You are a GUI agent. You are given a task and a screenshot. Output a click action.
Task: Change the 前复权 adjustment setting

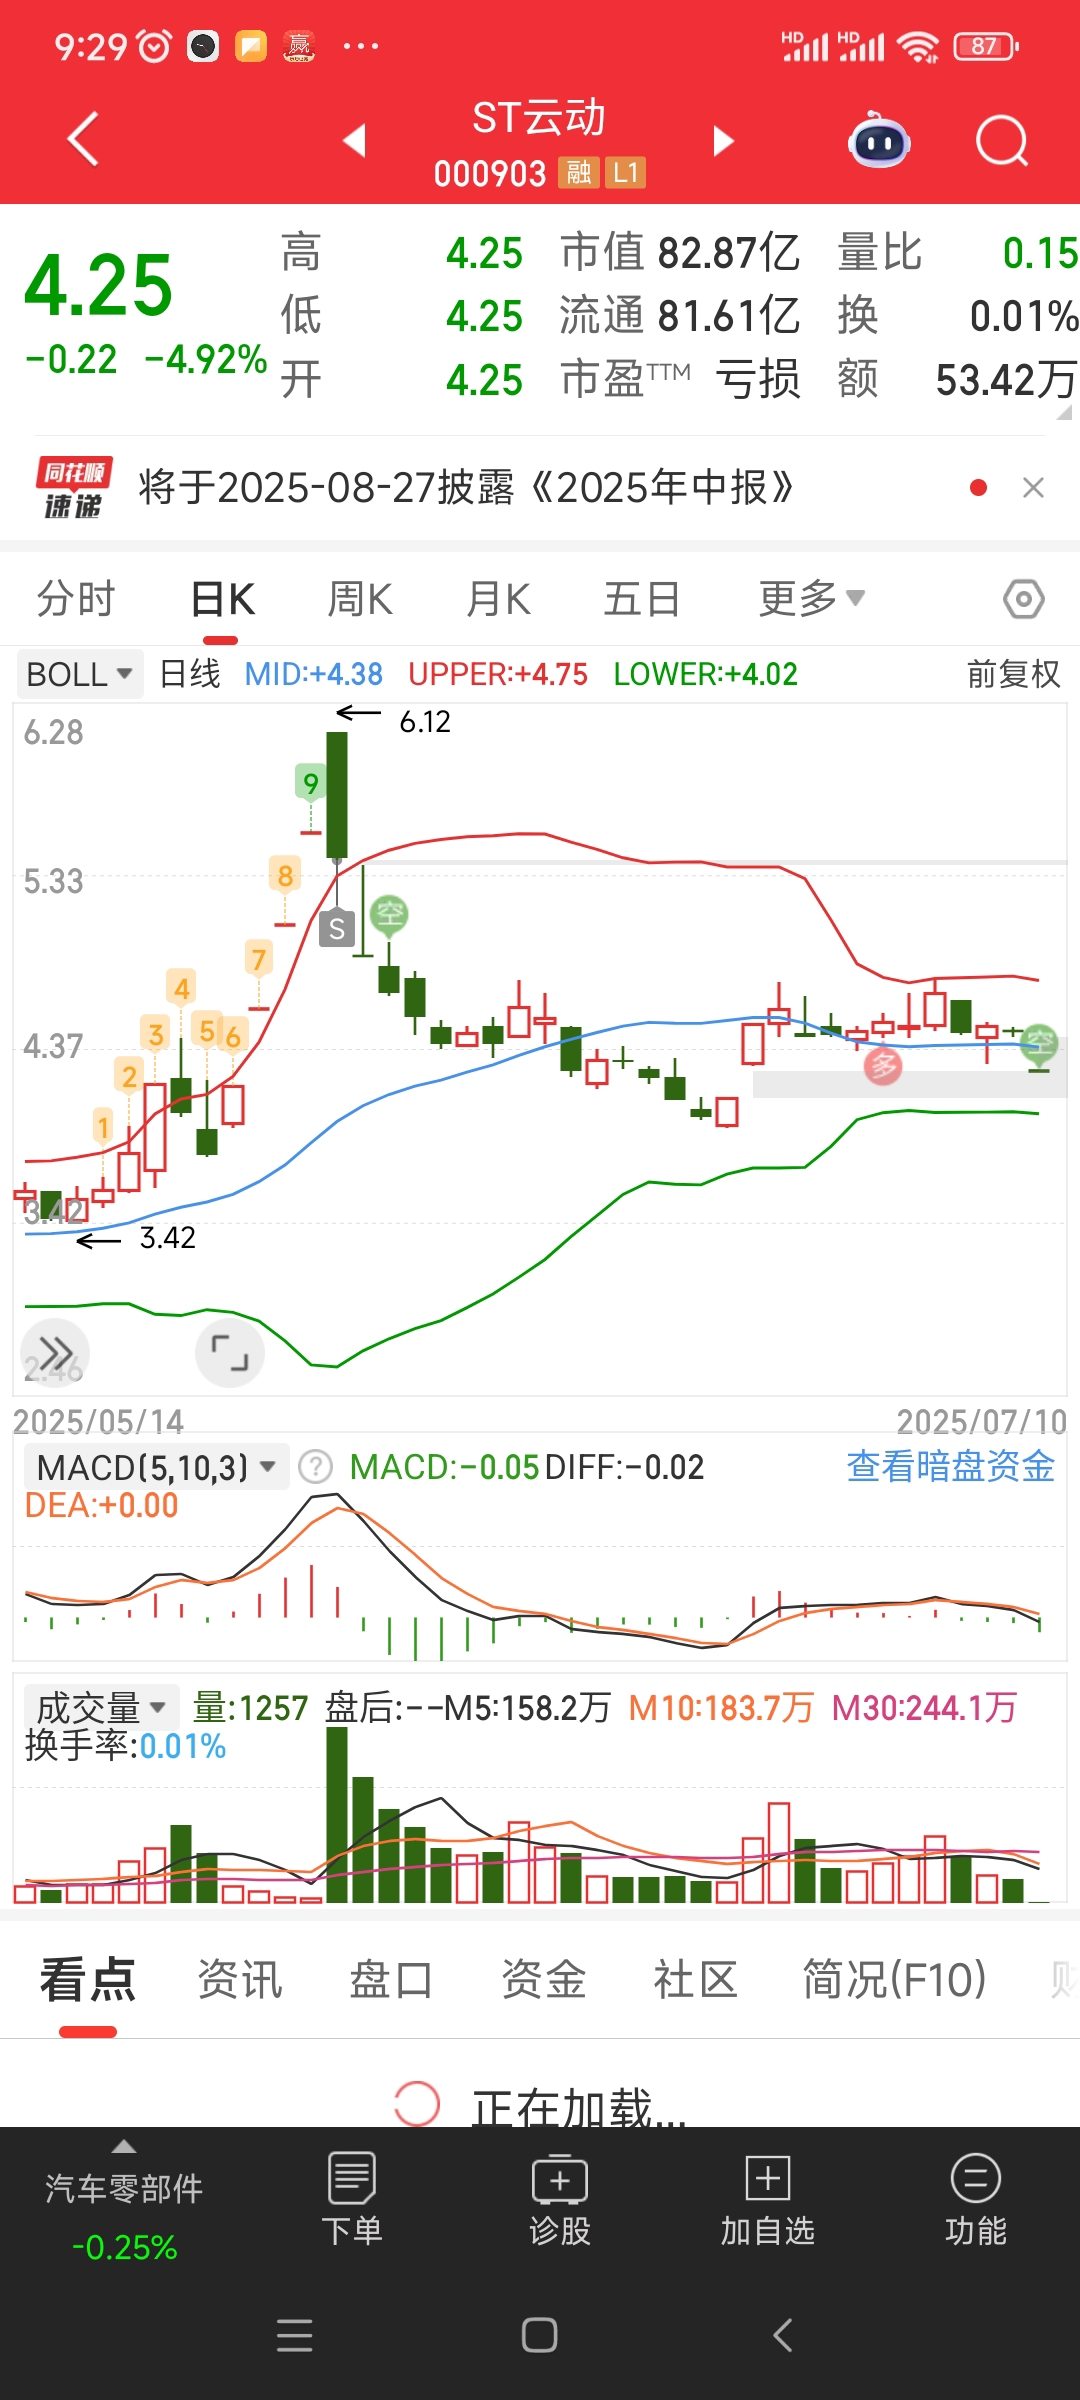[1013, 674]
